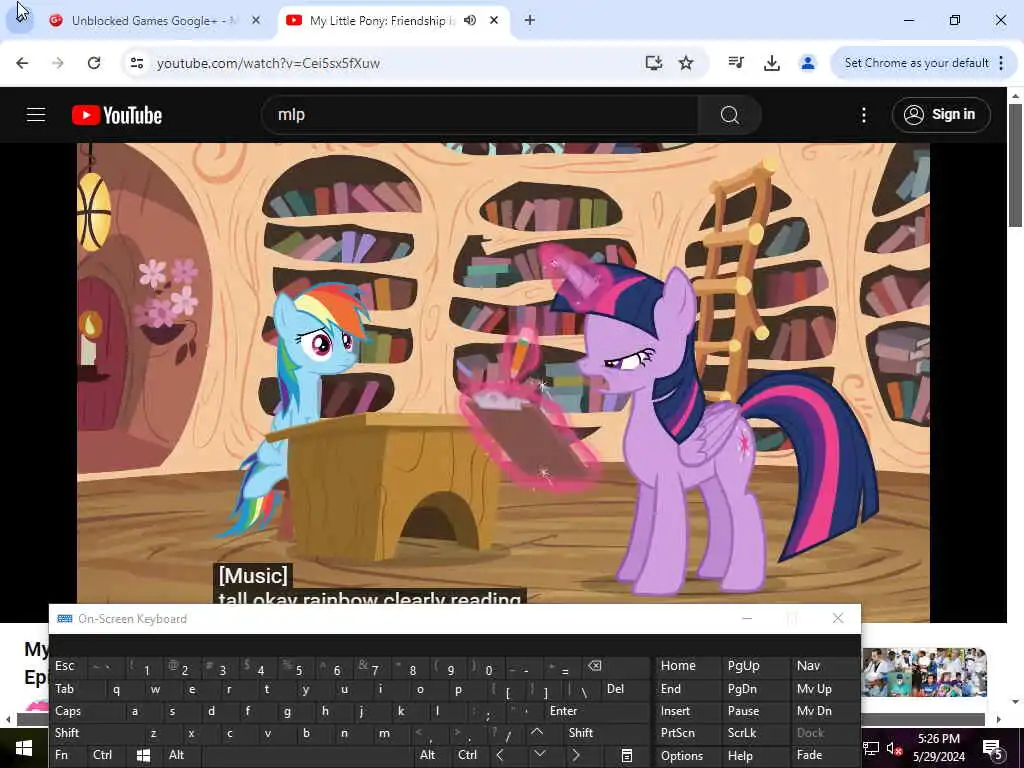Focus the YouTube search box containing mlp
The height and width of the screenshot is (768, 1024).
click(x=480, y=115)
